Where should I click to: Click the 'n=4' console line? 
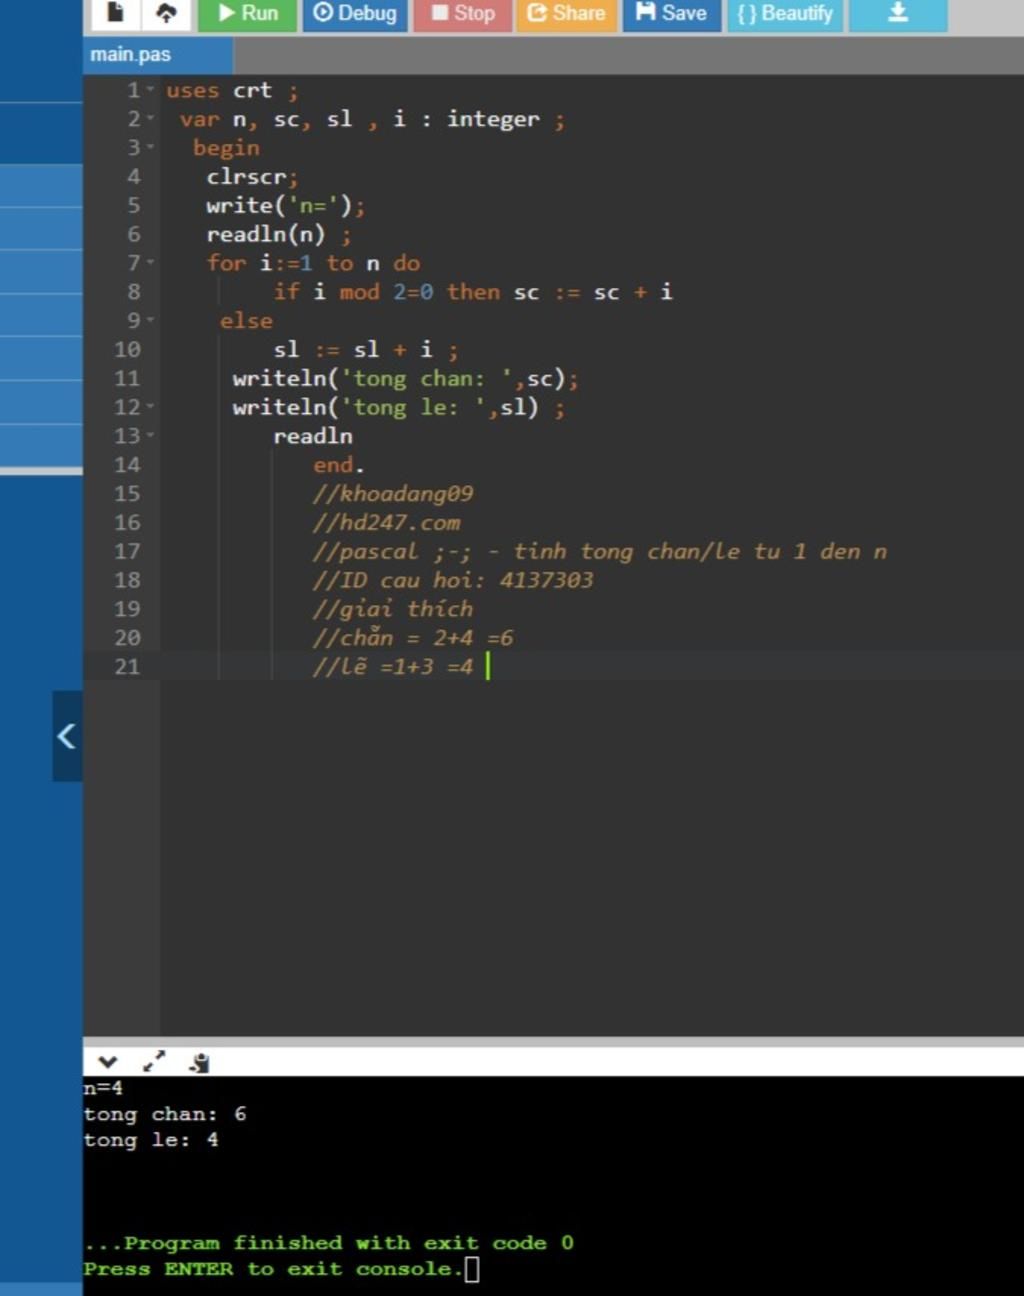(x=103, y=1088)
